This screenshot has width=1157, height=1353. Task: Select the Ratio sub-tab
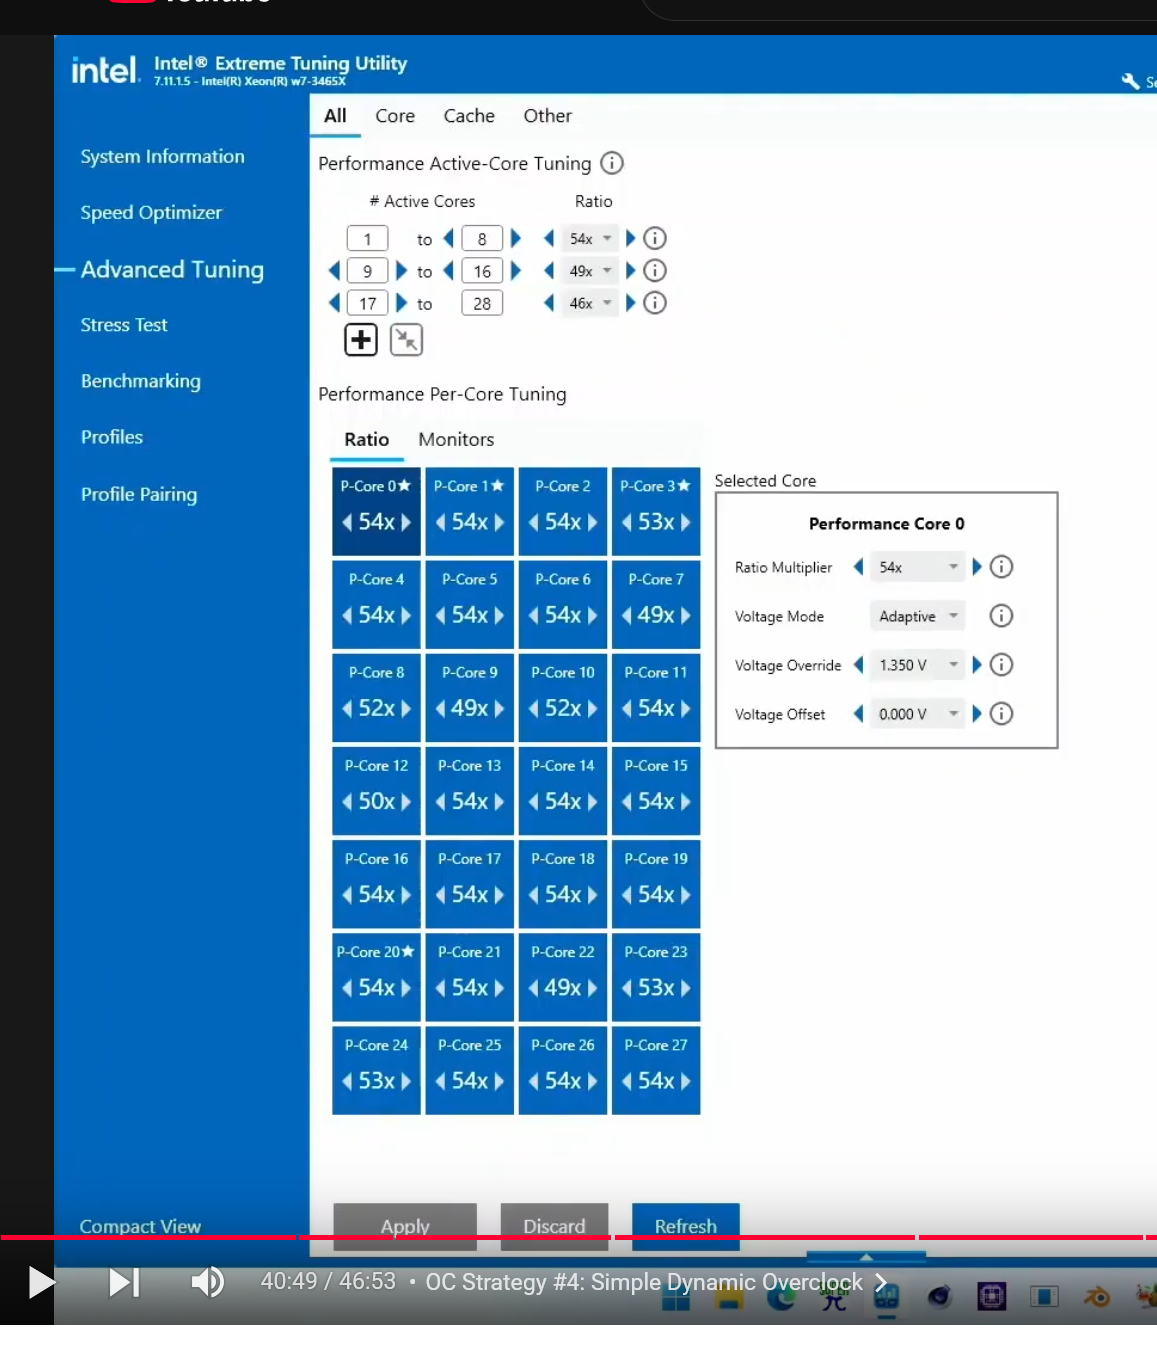[367, 439]
